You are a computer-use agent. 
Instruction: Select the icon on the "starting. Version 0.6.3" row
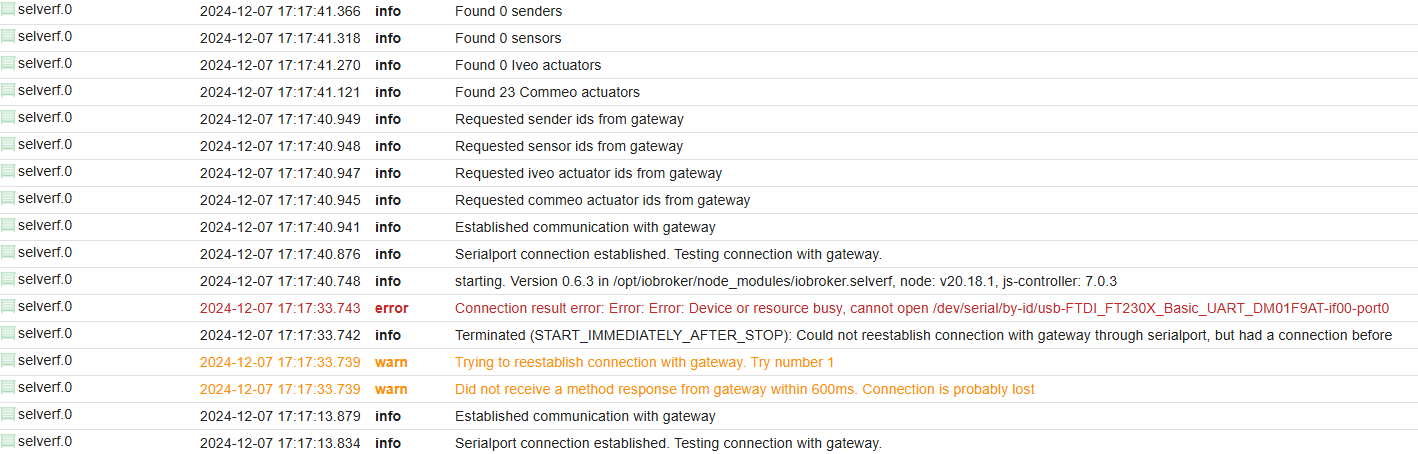pos(8,280)
